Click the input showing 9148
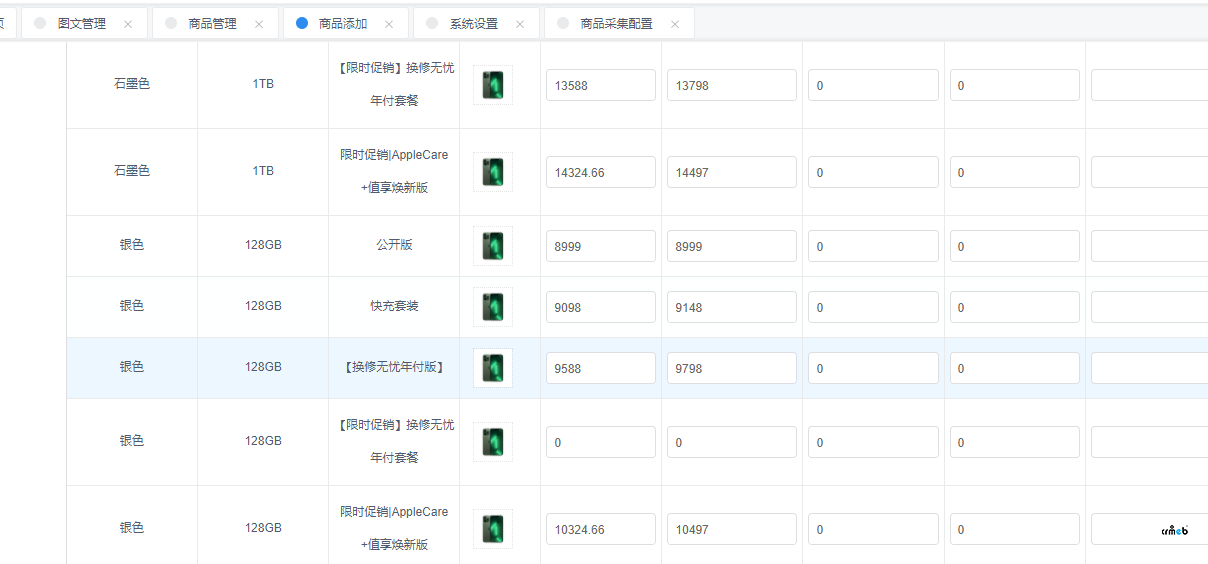 tap(732, 307)
